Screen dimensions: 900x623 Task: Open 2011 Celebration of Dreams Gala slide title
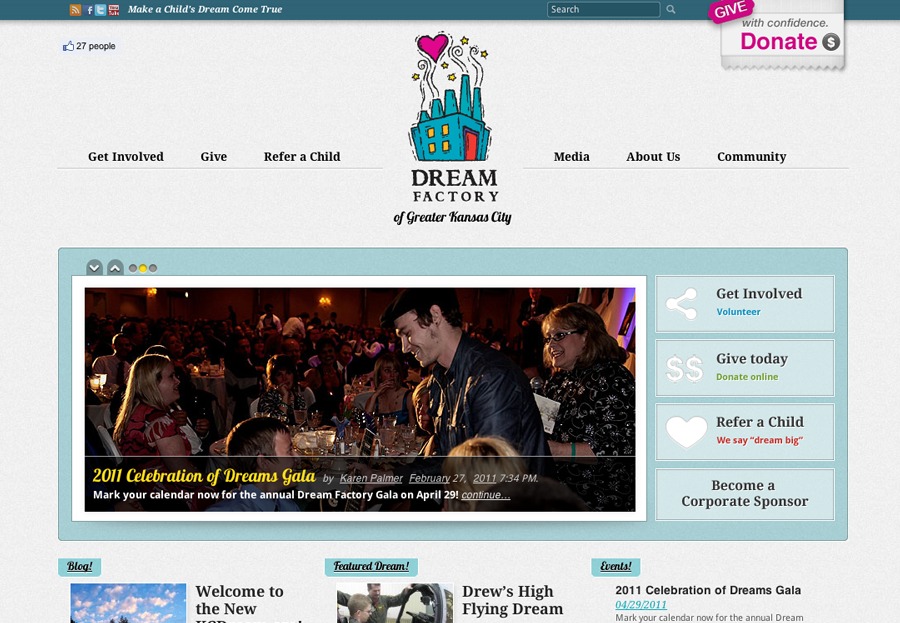coord(204,476)
